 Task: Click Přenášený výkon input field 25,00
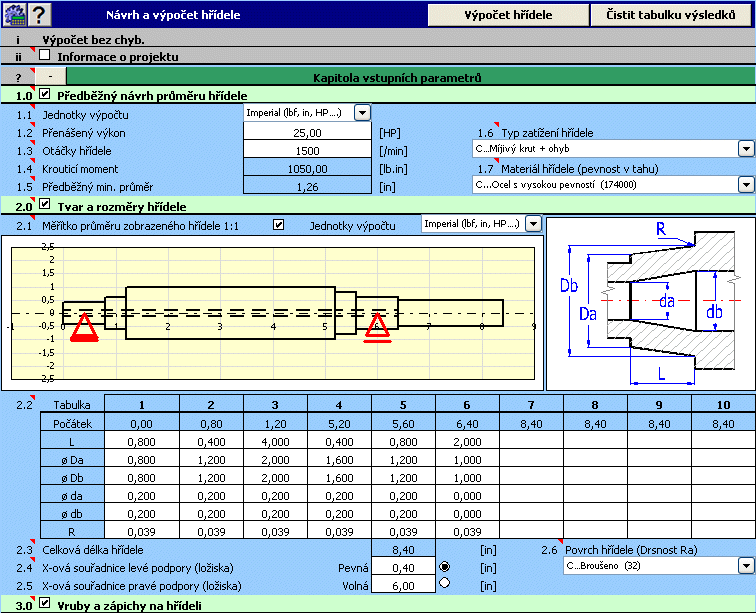[x=308, y=132]
